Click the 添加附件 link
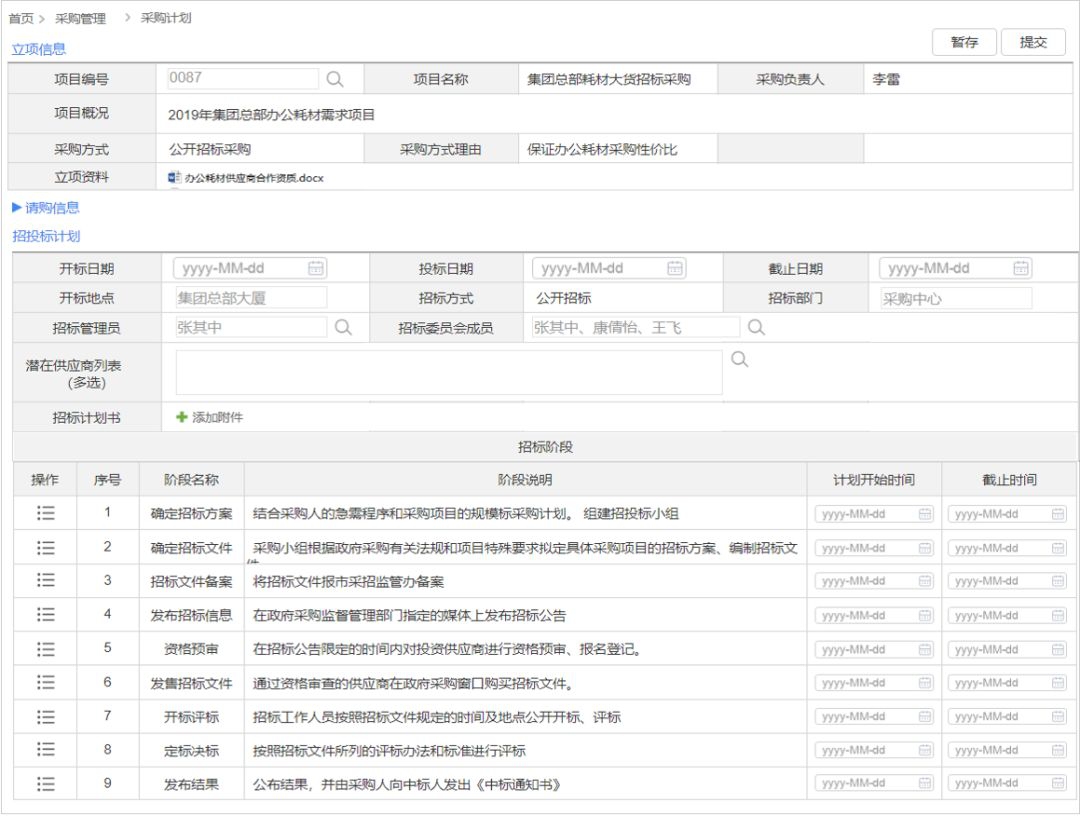Screen dimensions: 1080x816 click(x=218, y=417)
